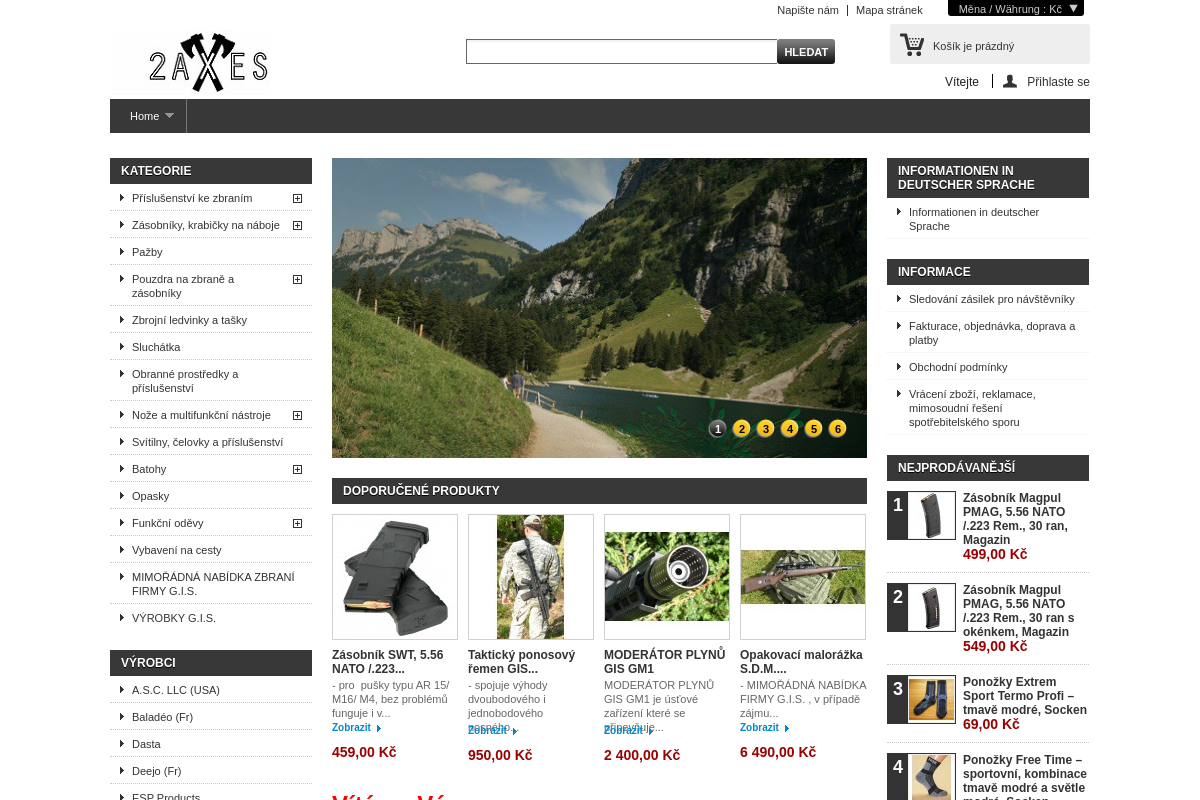Click the shopping cart icon

(x=911, y=44)
